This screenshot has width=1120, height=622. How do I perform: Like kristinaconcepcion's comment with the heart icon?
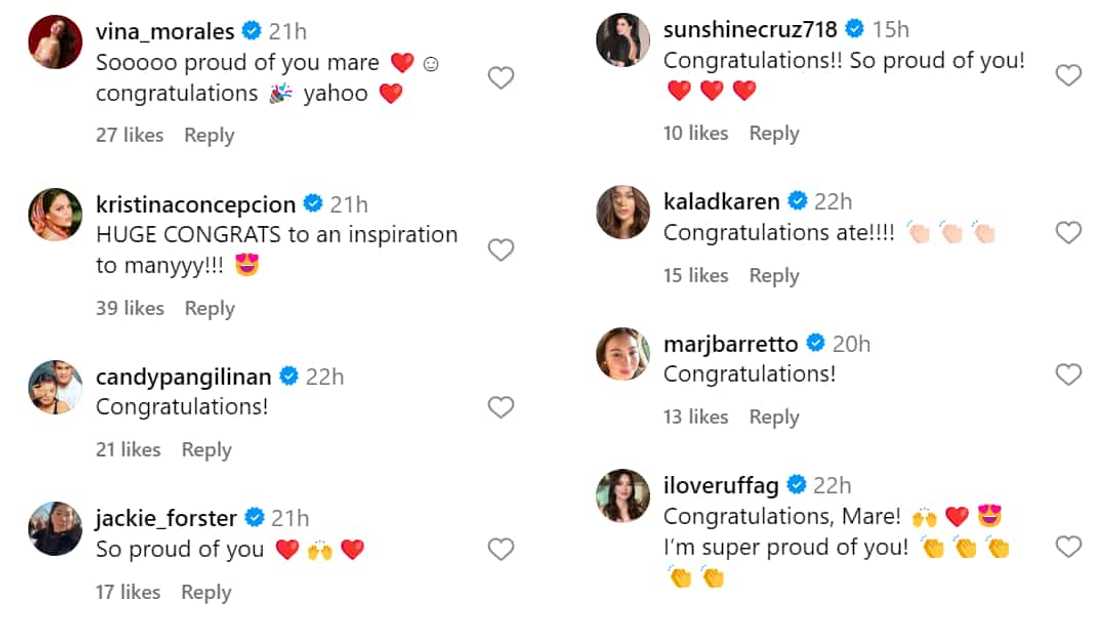[x=501, y=250]
